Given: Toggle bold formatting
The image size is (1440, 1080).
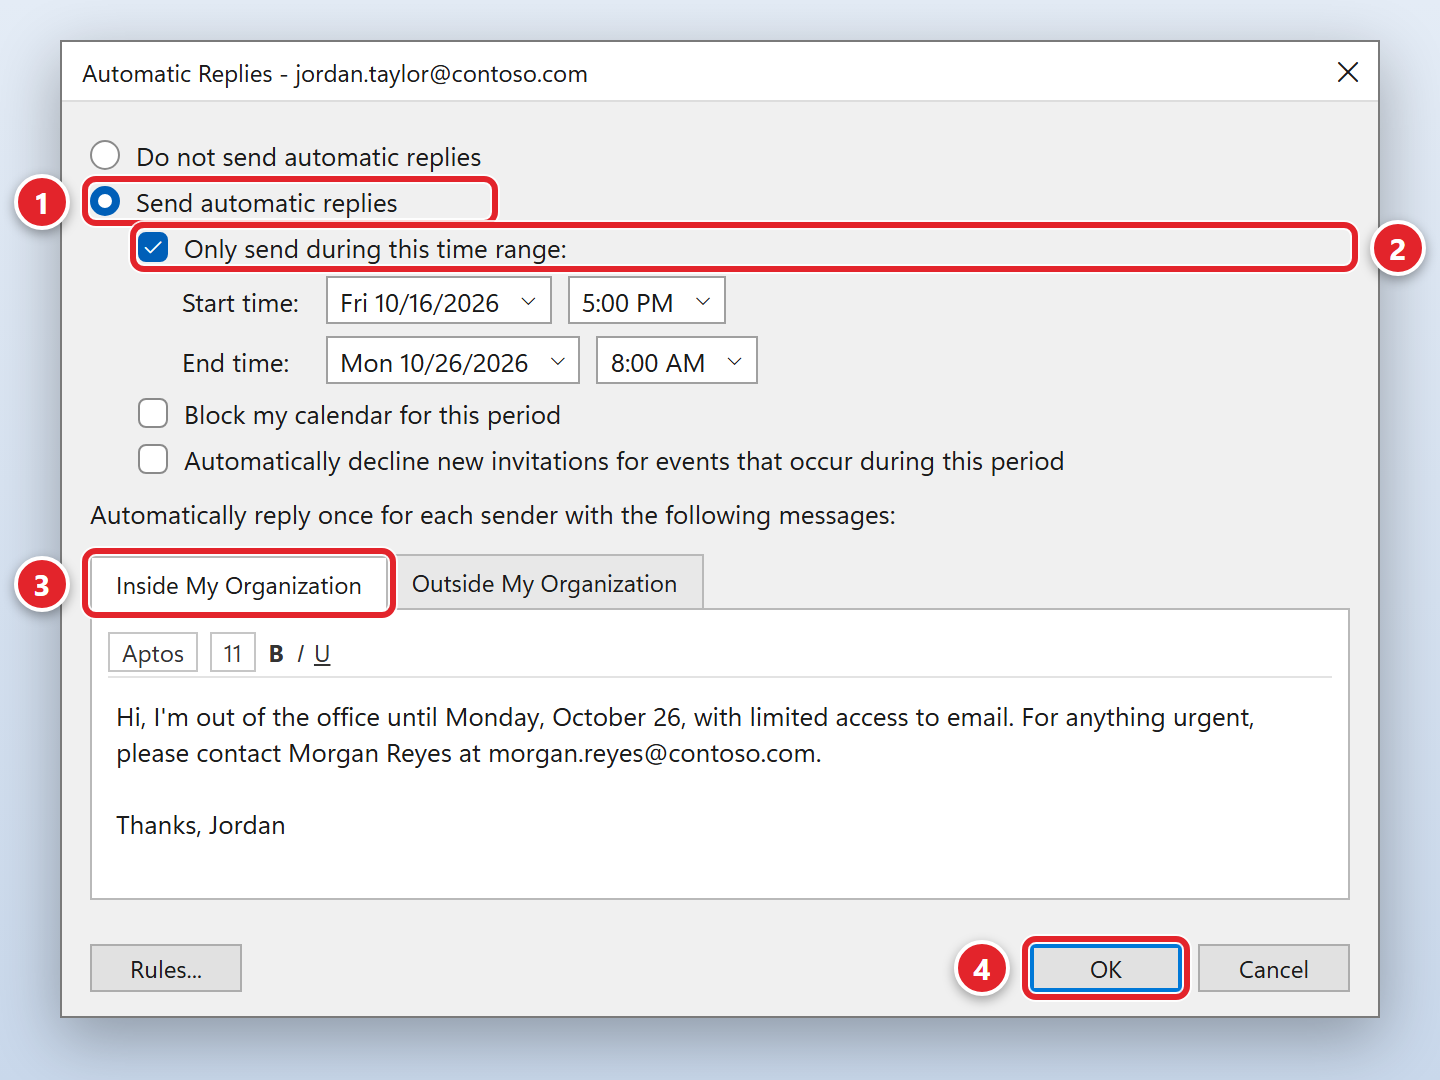Looking at the screenshot, I should click(277, 654).
